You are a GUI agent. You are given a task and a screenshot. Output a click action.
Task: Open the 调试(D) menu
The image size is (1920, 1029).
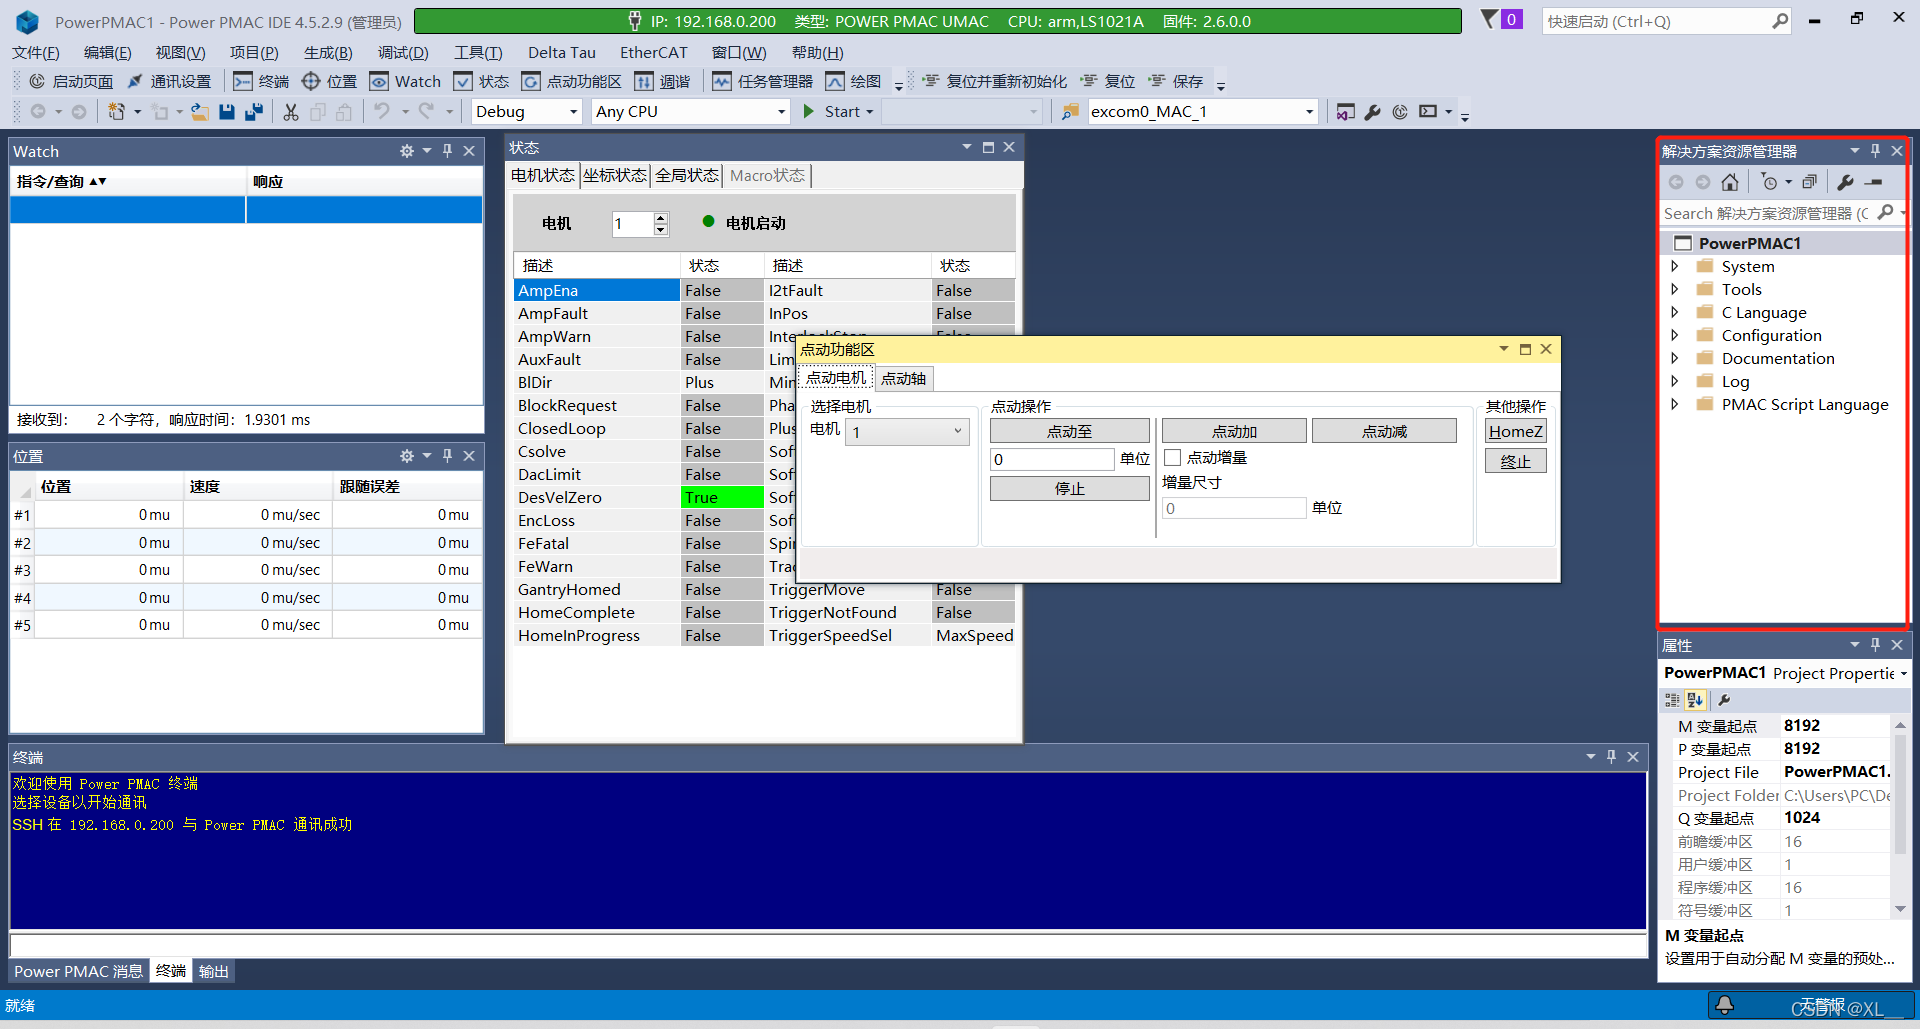403,53
